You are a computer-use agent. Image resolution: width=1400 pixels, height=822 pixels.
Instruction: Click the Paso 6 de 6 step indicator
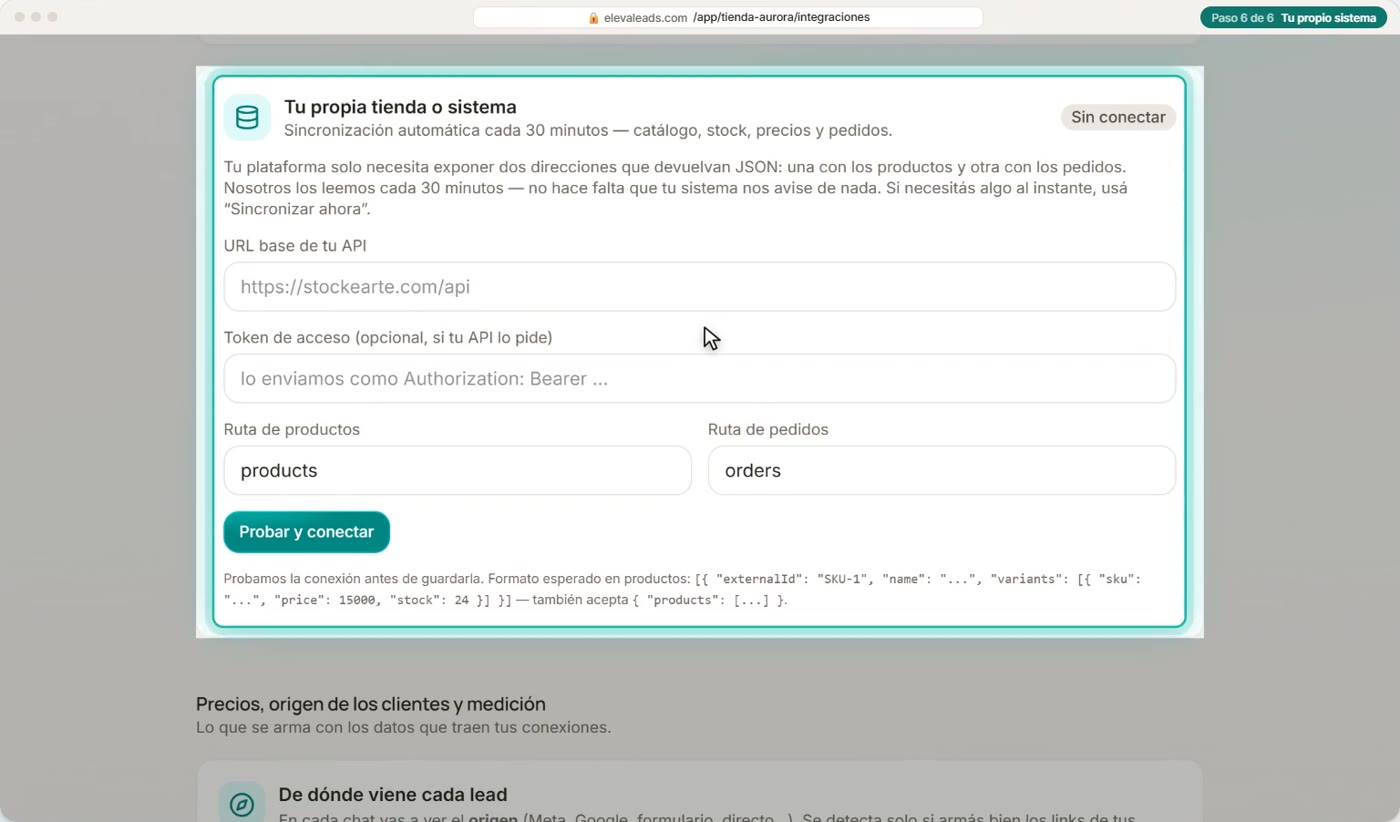[1293, 18]
